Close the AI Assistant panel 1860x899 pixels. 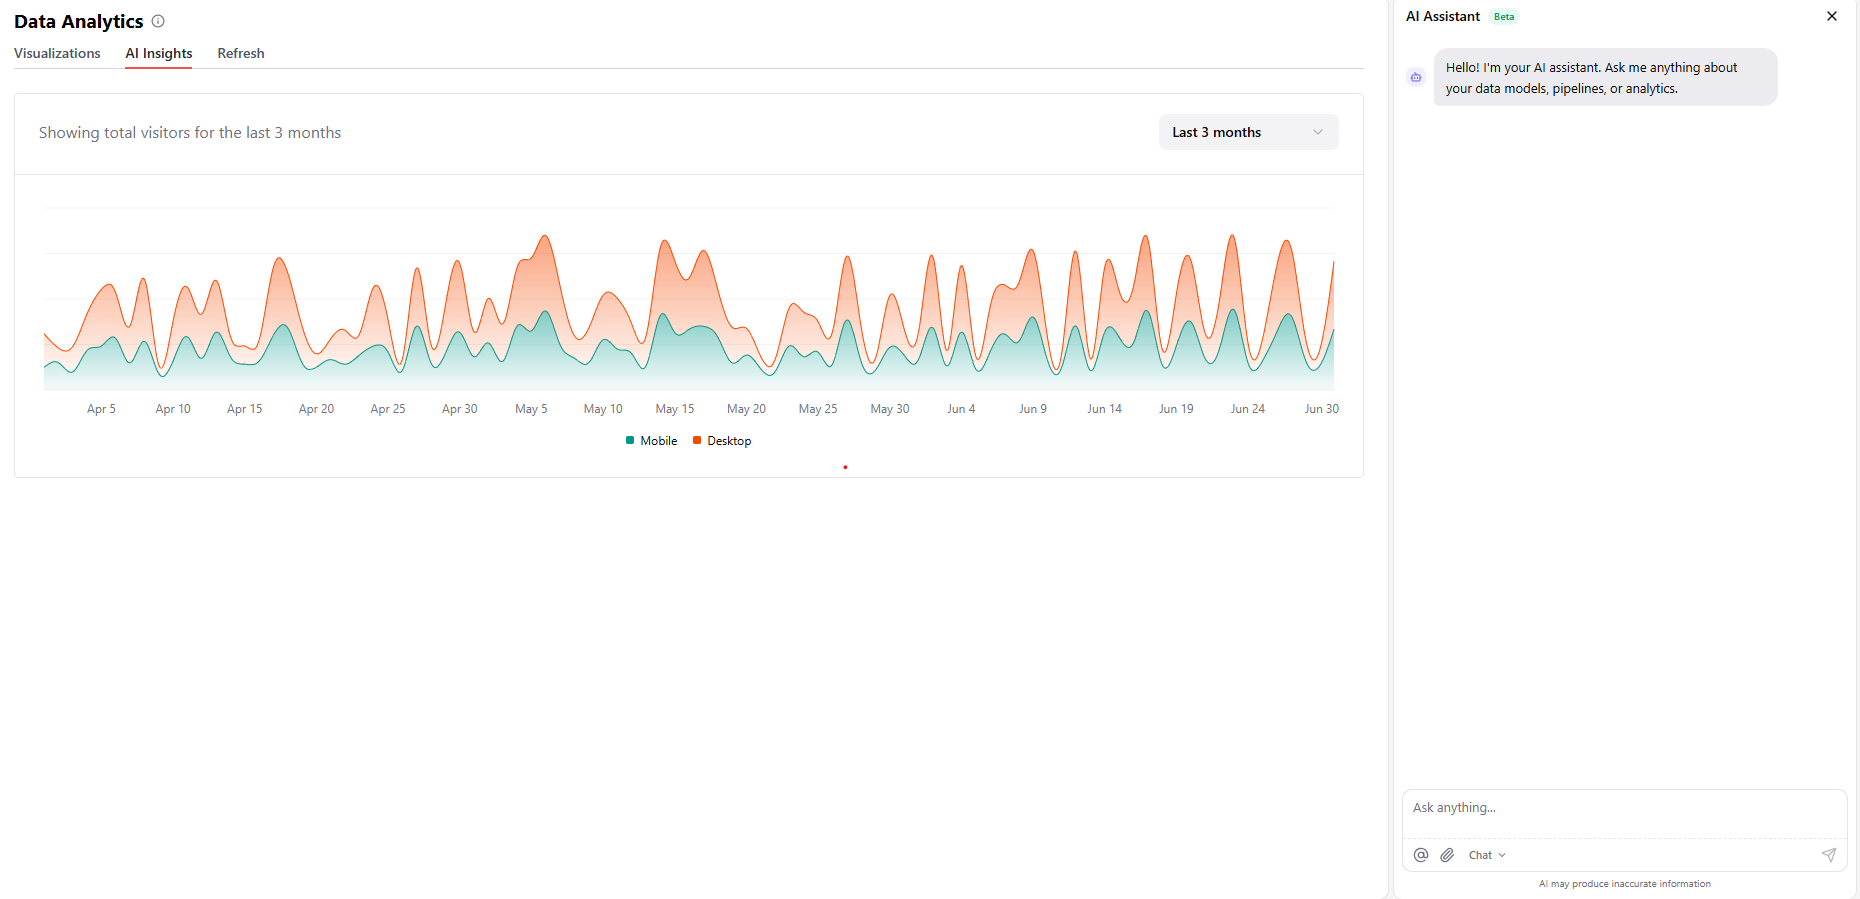(x=1832, y=16)
